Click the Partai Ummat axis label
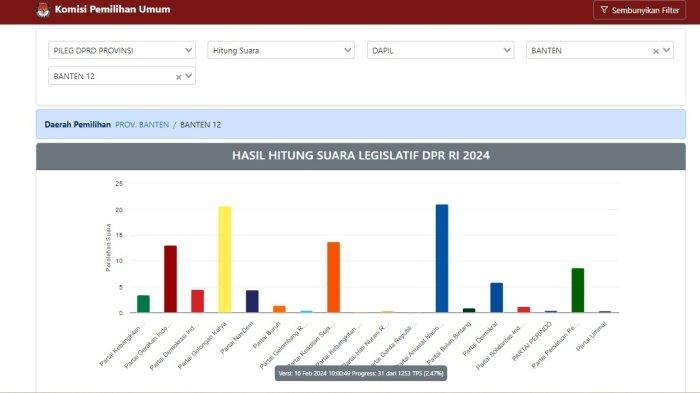This screenshot has height=393, width=700. (x=592, y=336)
